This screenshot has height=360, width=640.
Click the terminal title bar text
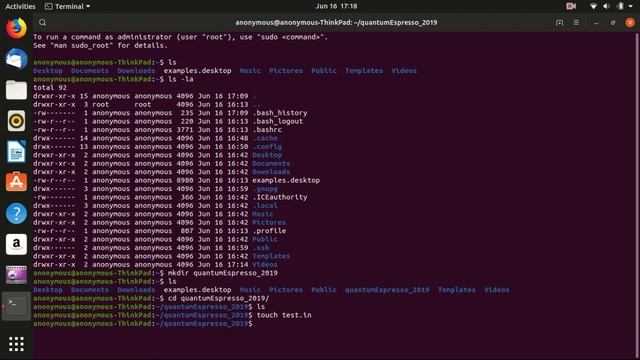[x=336, y=22]
